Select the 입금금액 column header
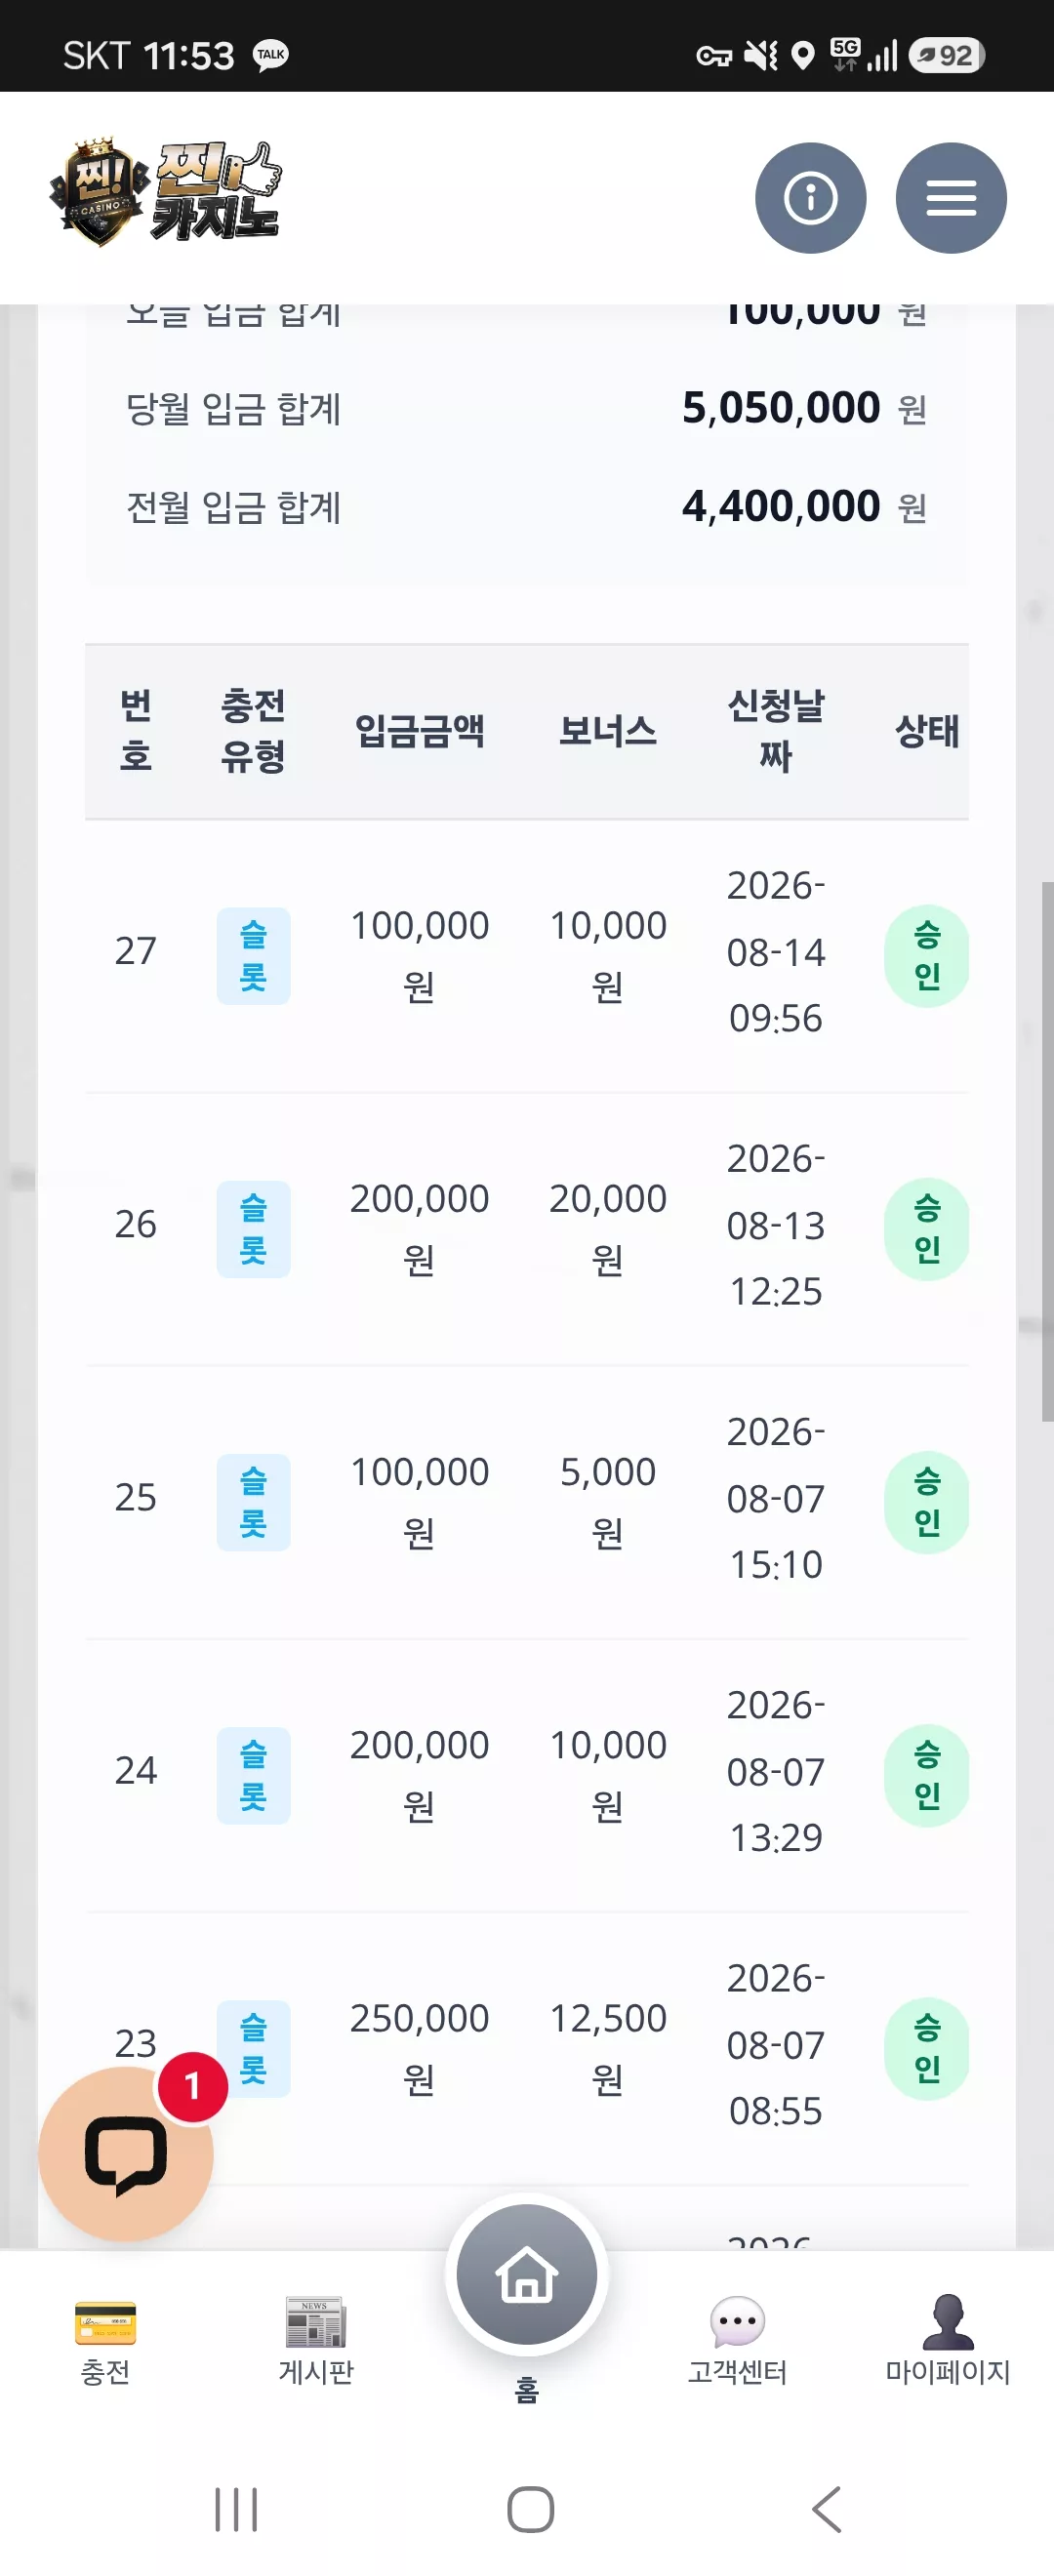The image size is (1054, 2576). pyautogui.click(x=420, y=731)
